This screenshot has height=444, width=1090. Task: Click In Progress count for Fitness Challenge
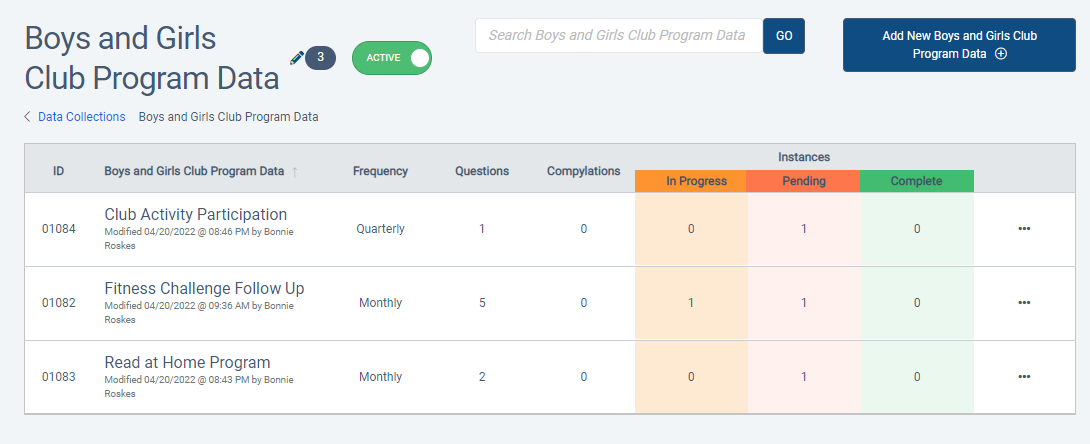690,303
